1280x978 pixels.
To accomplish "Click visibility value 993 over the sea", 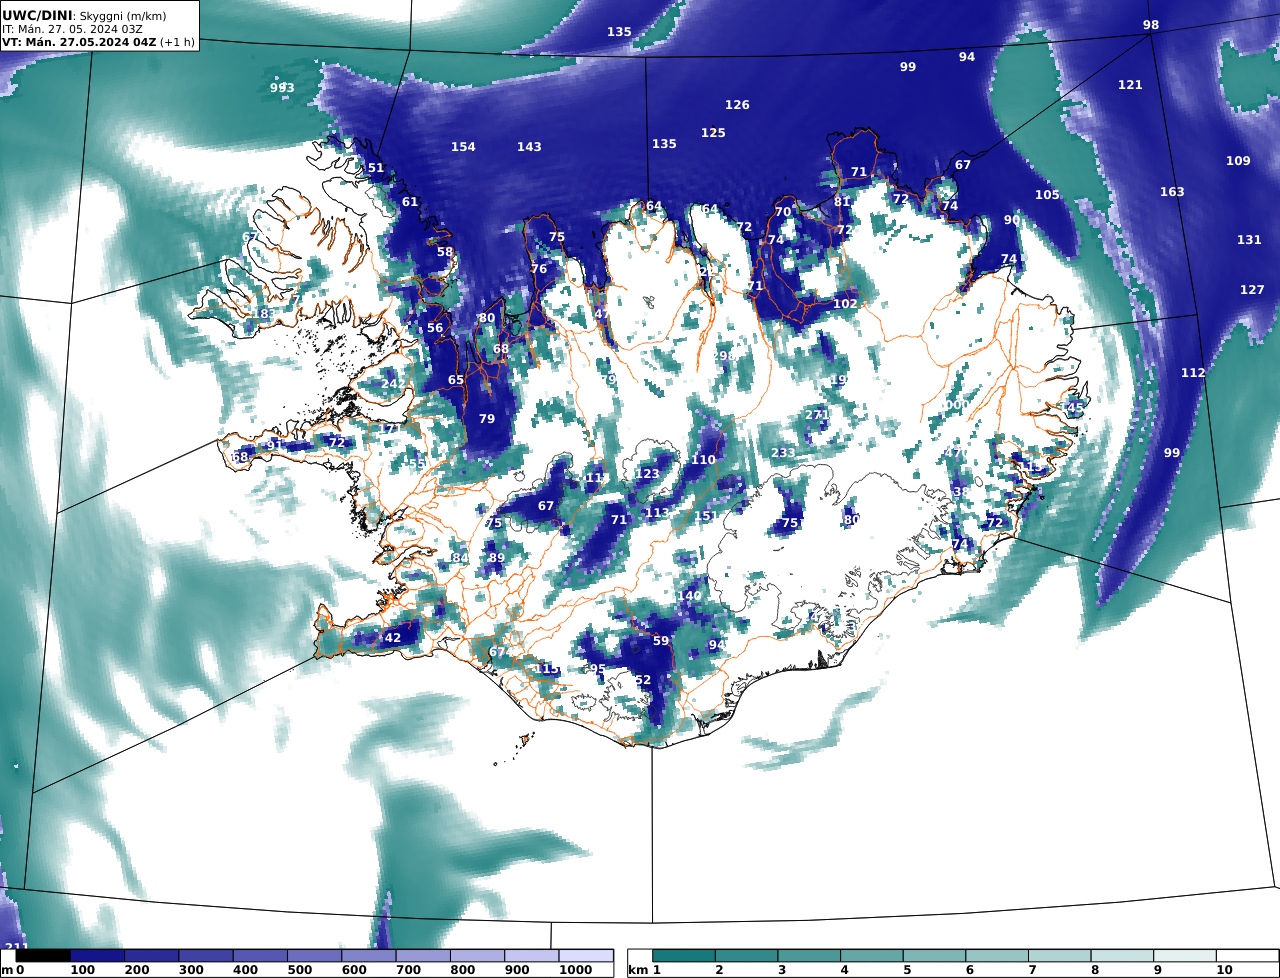I will [x=282, y=88].
